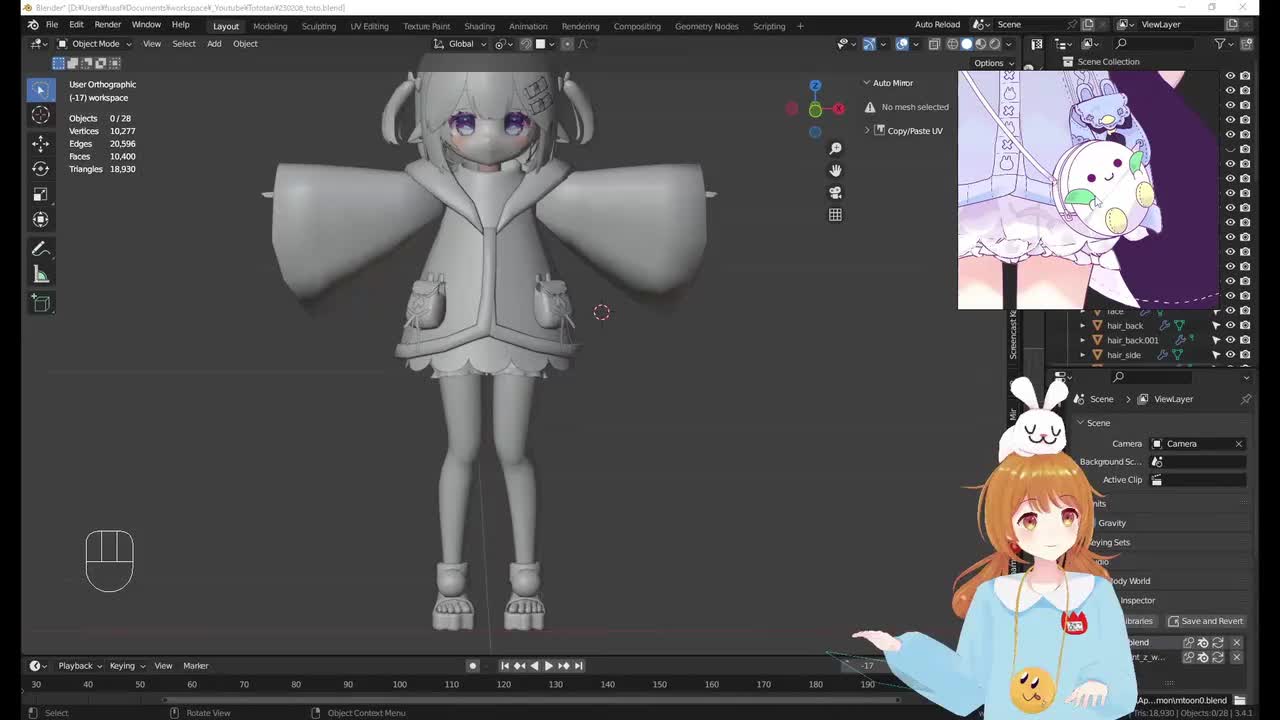
Task: Open the File menu
Action: pos(51,24)
